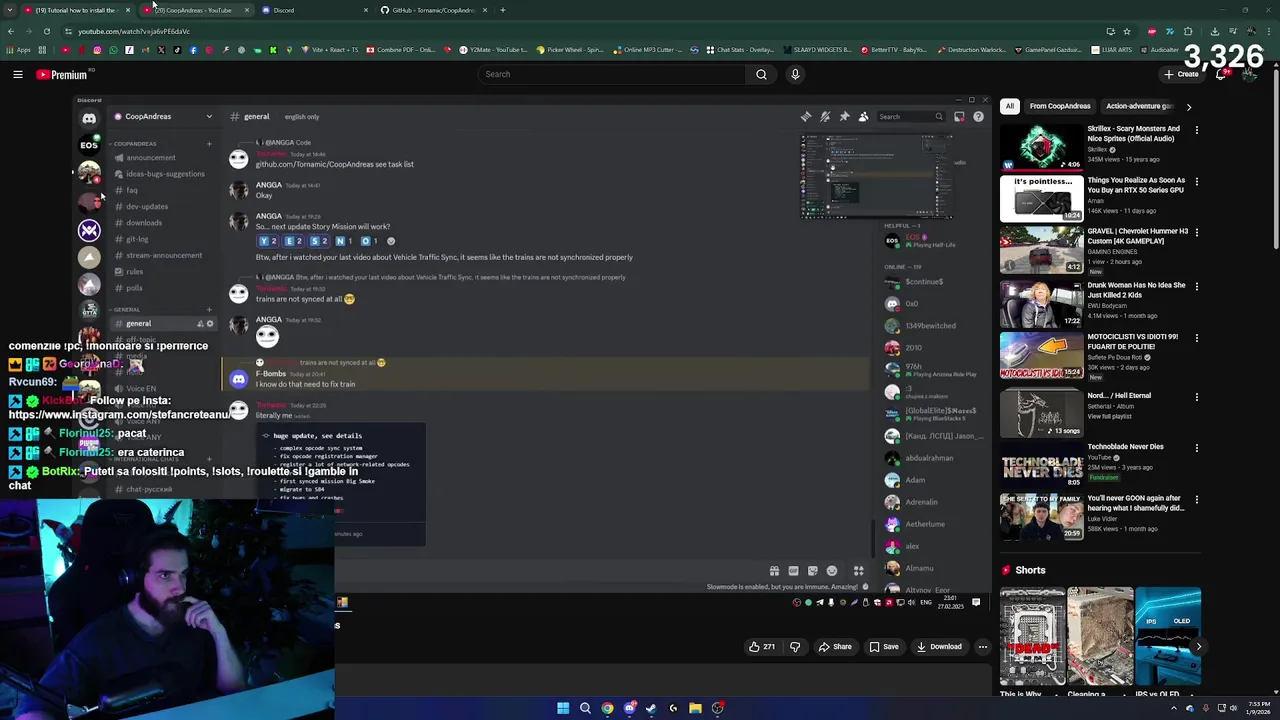Open options for Drunk Woman video
The height and width of the screenshot is (720, 1280).
click(x=1196, y=286)
